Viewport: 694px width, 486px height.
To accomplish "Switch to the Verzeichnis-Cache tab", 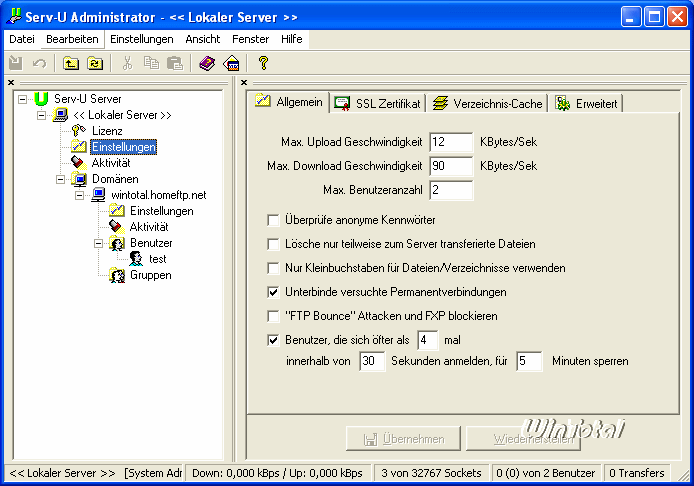I will click(487, 104).
